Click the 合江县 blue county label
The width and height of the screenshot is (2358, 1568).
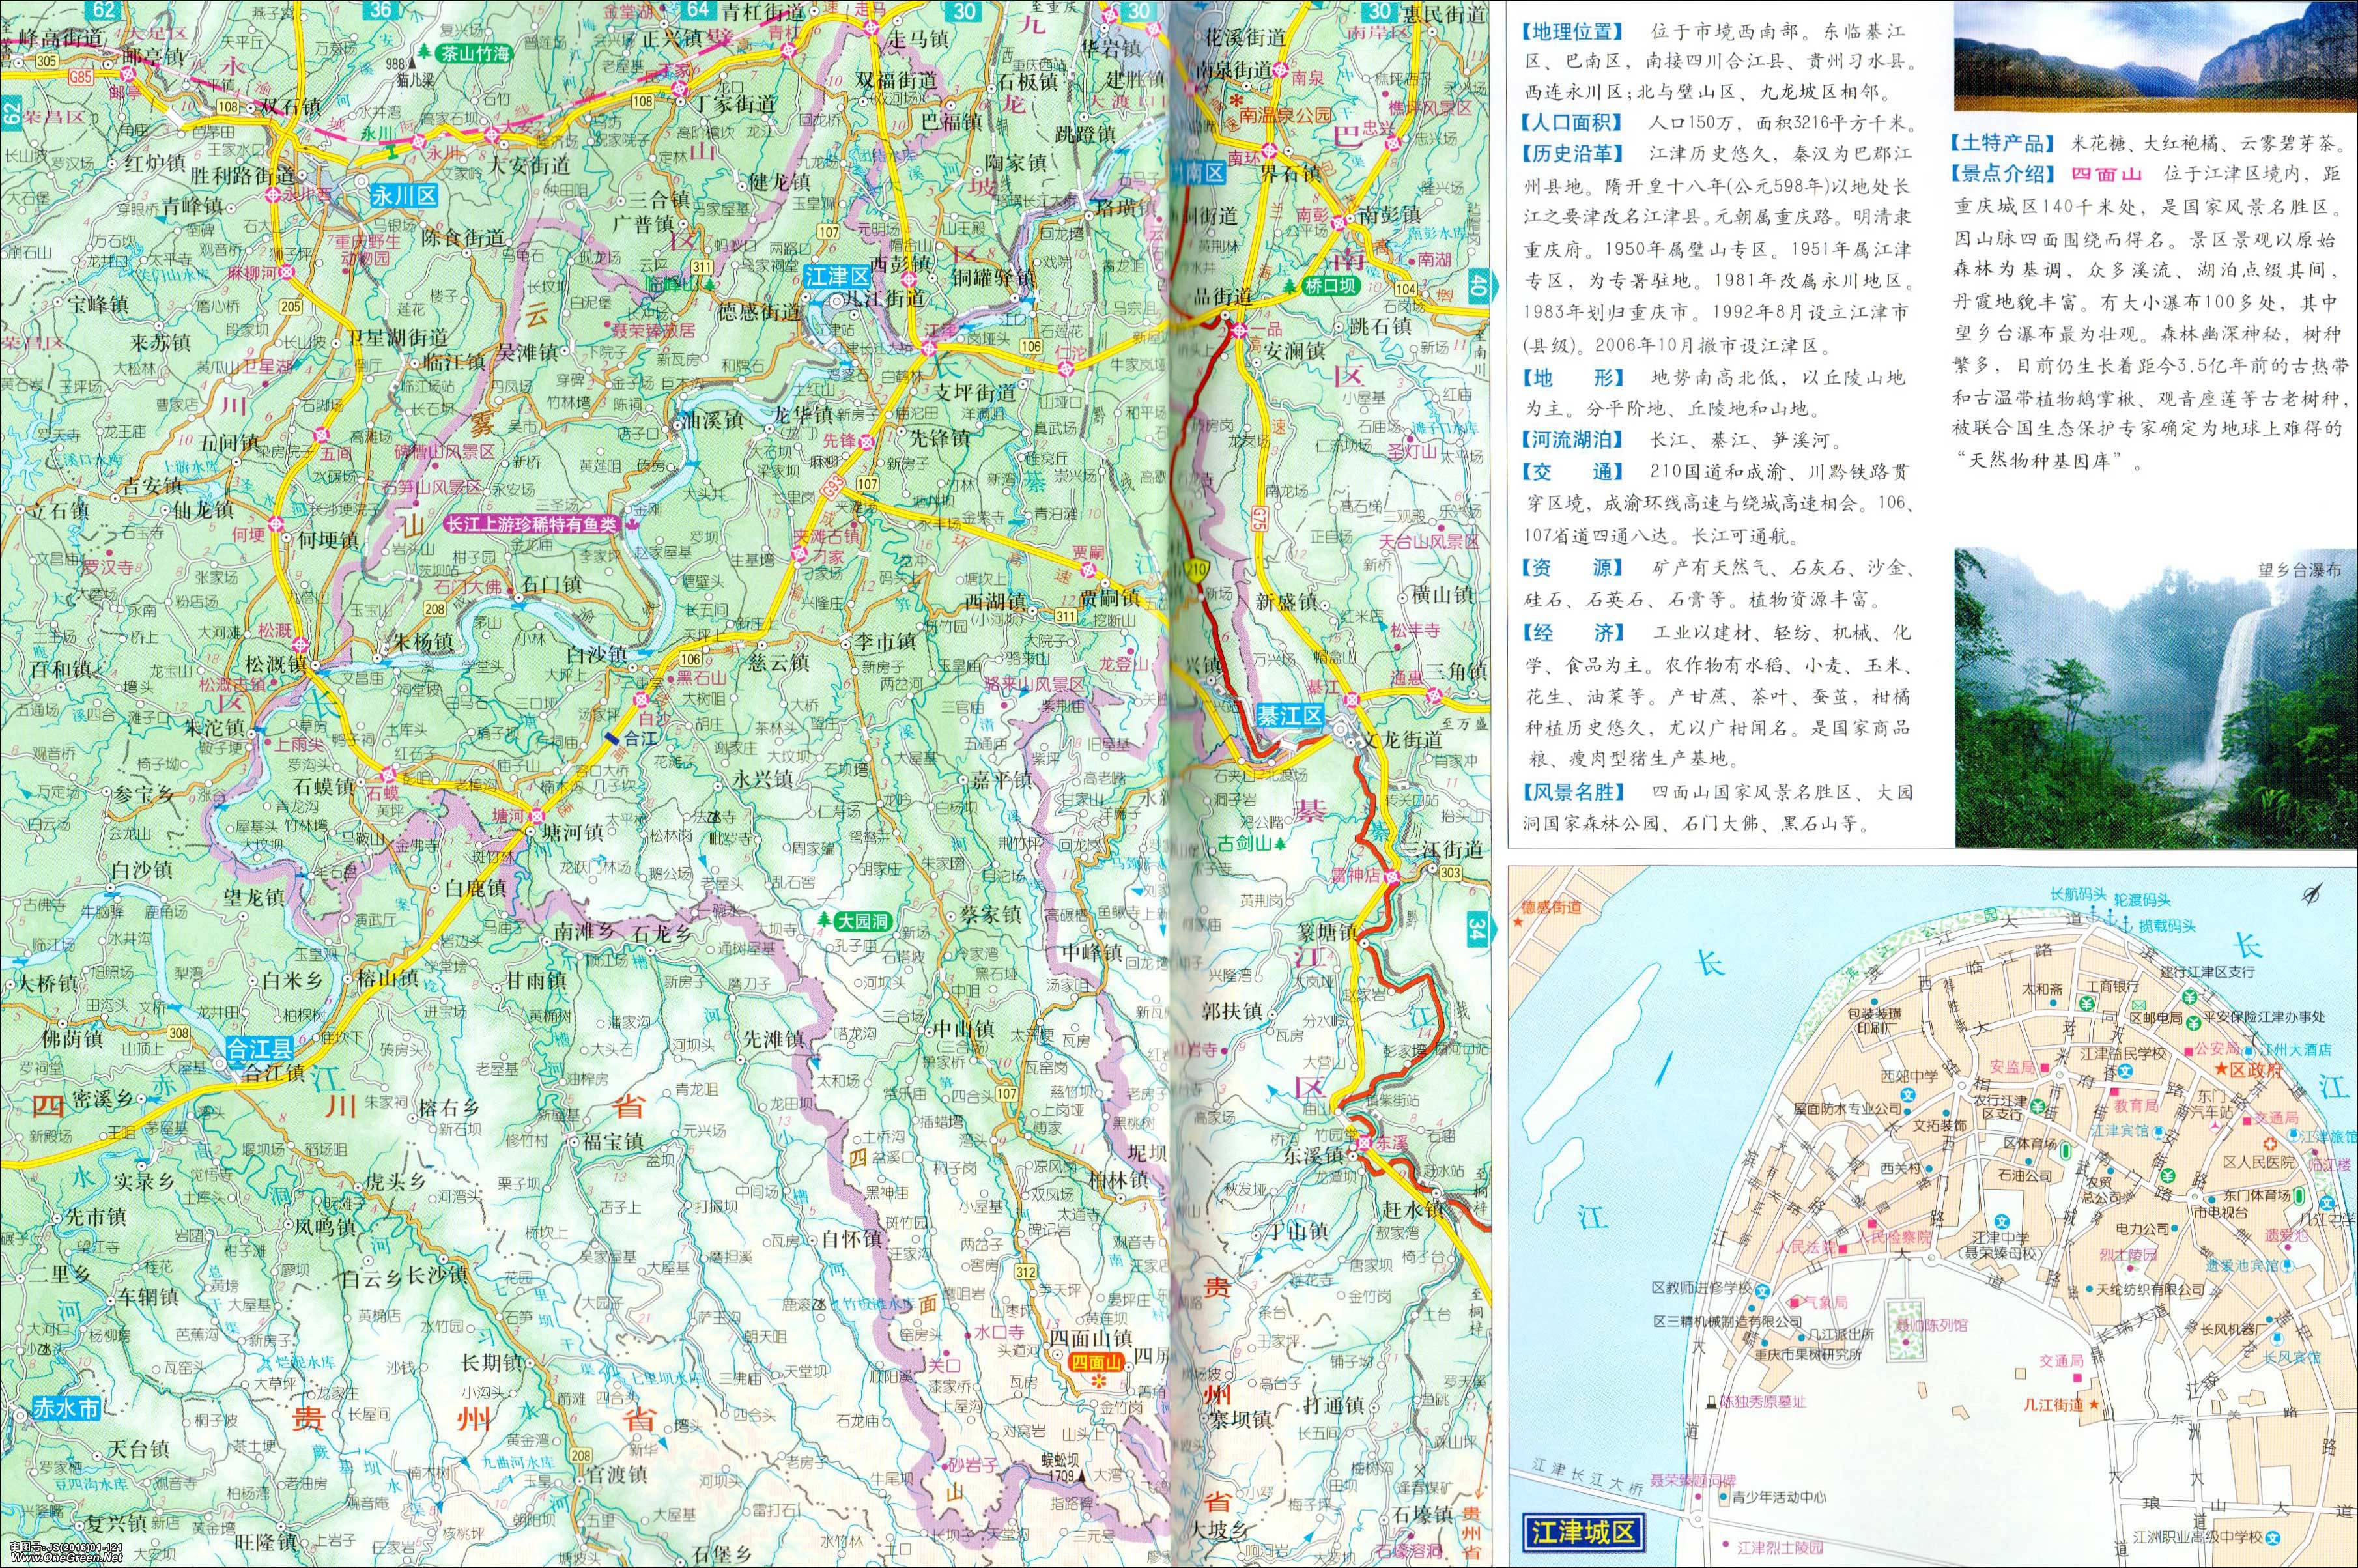coord(259,1050)
